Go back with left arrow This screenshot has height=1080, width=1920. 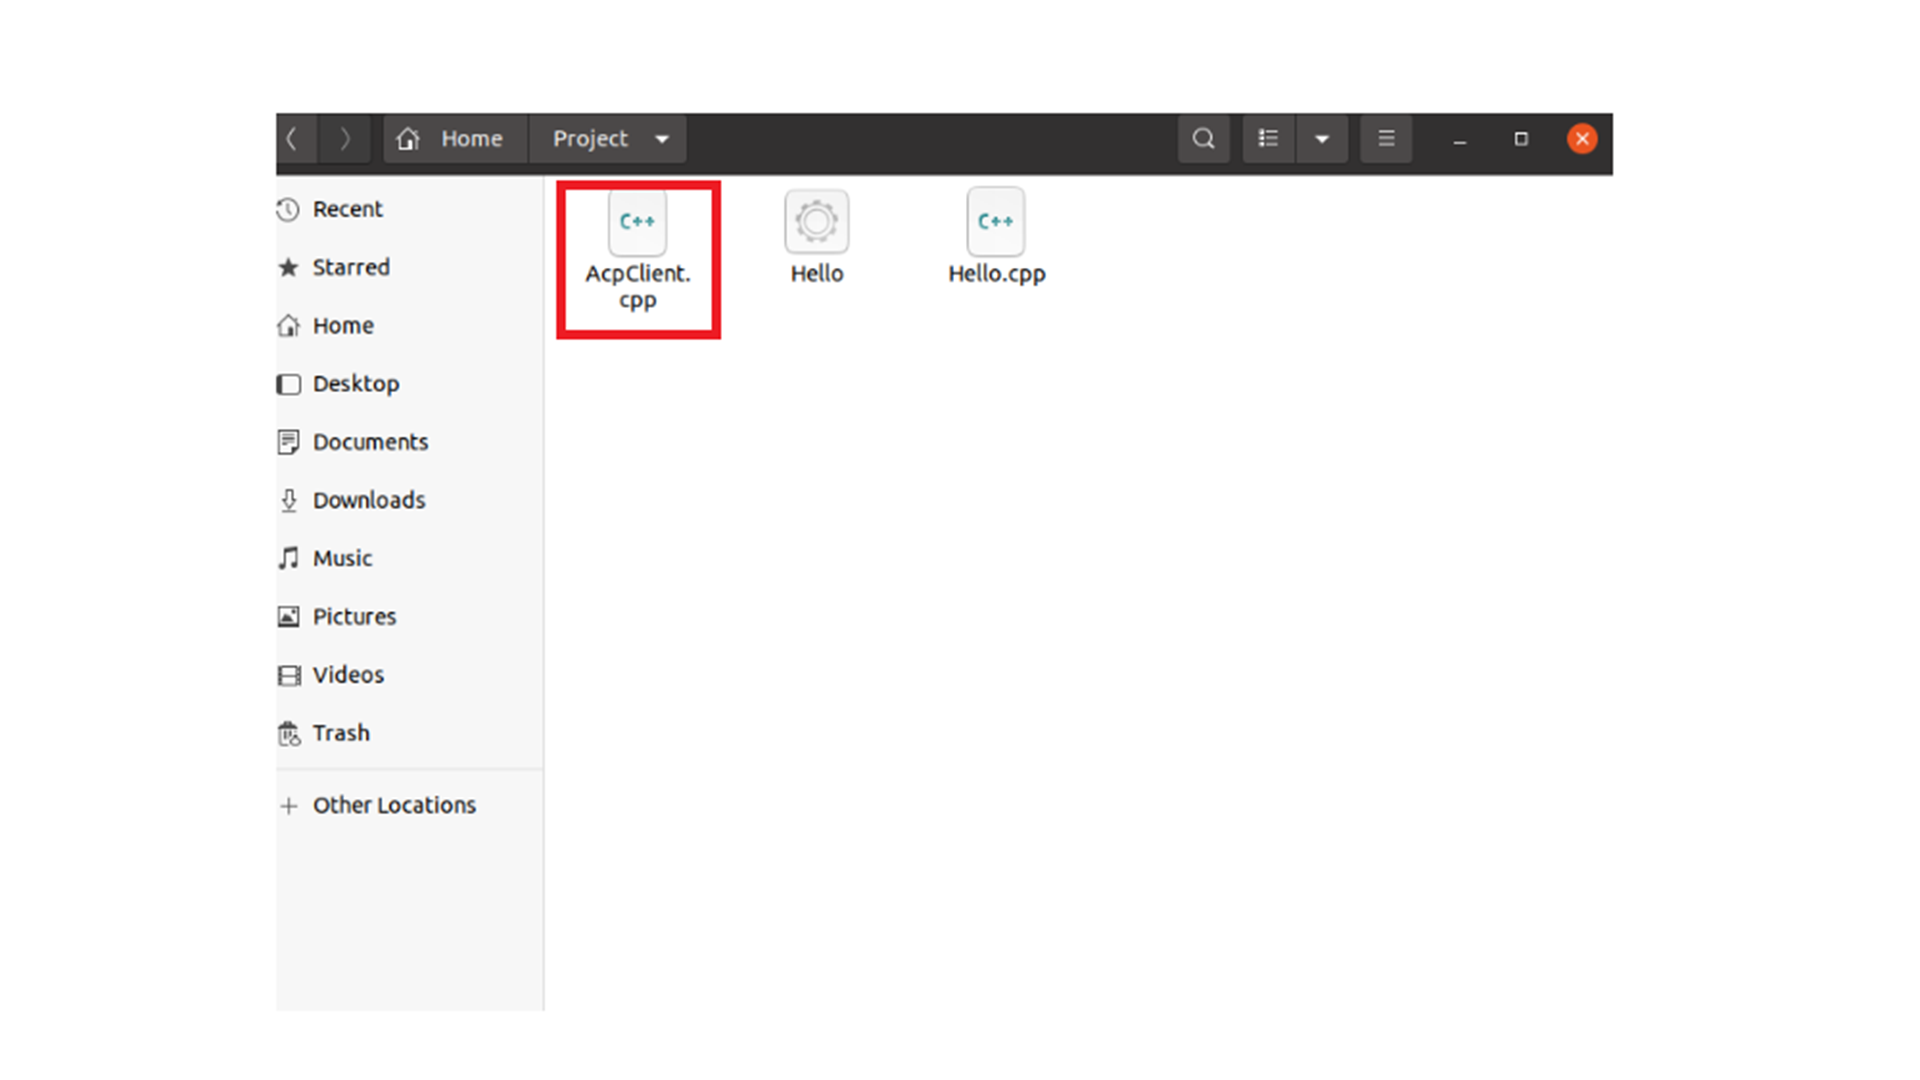click(x=293, y=139)
